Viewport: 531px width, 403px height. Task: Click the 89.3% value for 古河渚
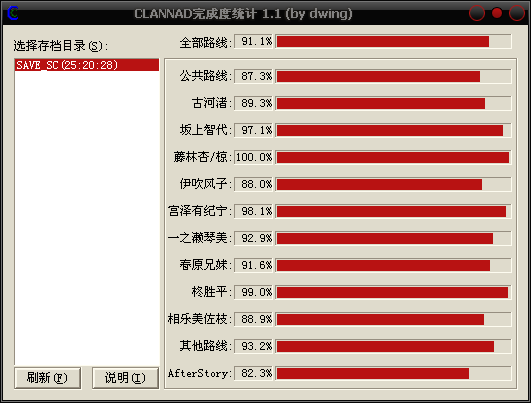tap(254, 103)
